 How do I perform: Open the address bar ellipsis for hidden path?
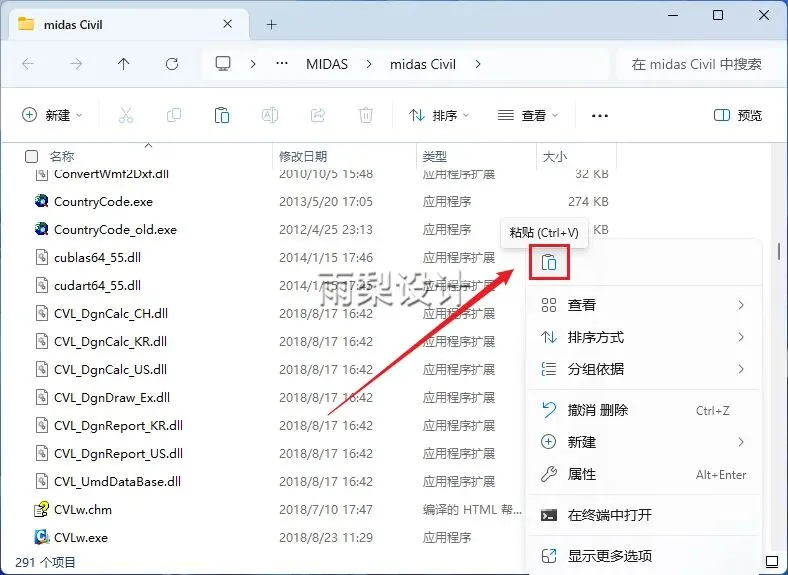[x=282, y=64]
